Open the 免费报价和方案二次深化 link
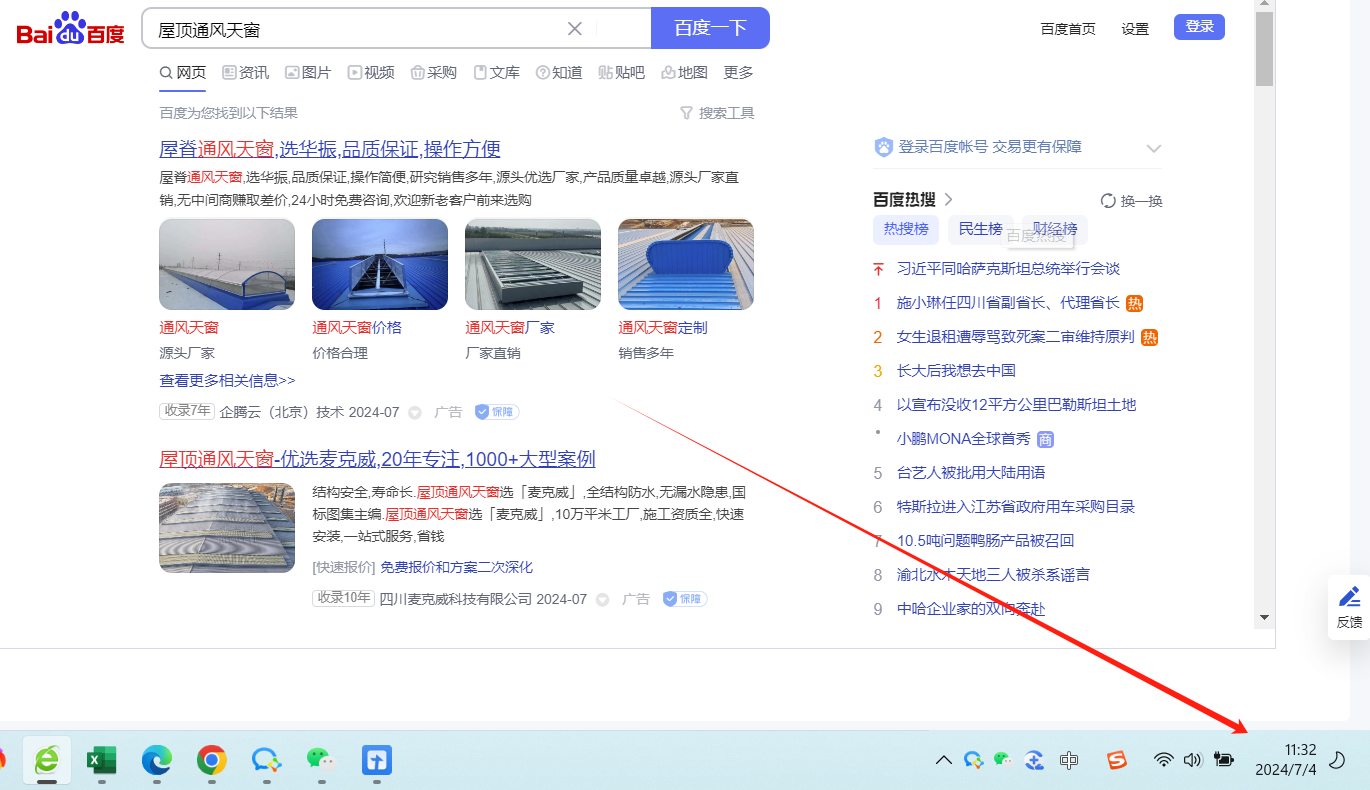 coord(456,567)
